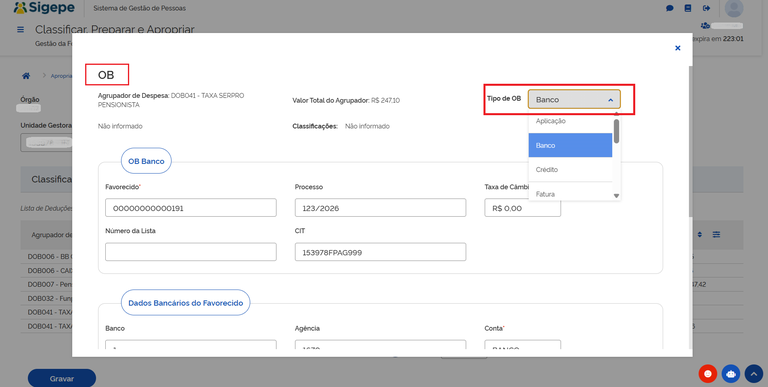Click the home breadcrumb icon
Viewport: 768px width, 387px height.
click(x=26, y=76)
